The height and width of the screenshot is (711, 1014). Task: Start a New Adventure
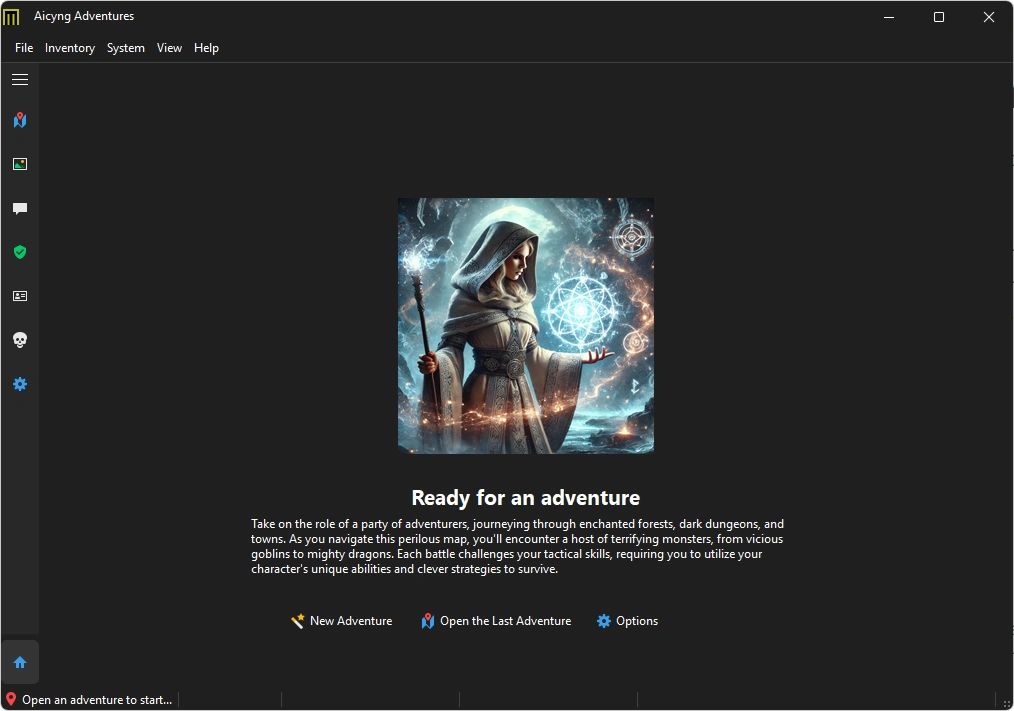[x=341, y=621]
